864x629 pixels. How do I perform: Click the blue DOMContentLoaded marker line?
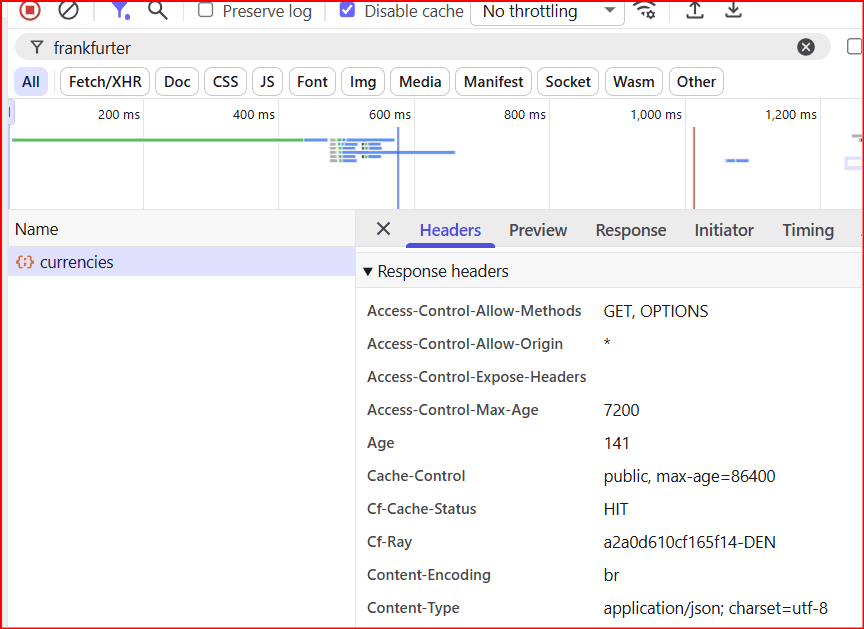click(398, 168)
